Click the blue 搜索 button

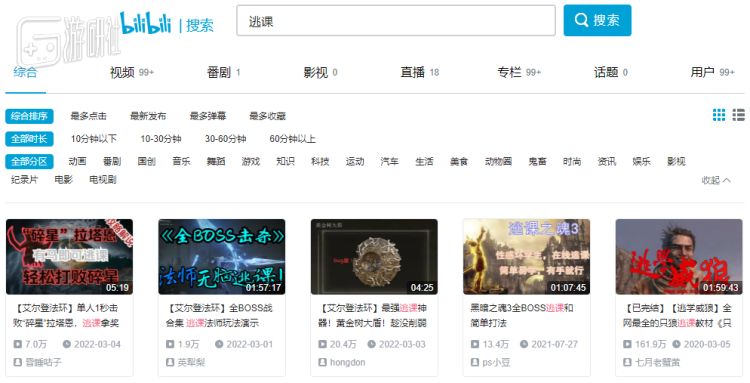point(597,21)
